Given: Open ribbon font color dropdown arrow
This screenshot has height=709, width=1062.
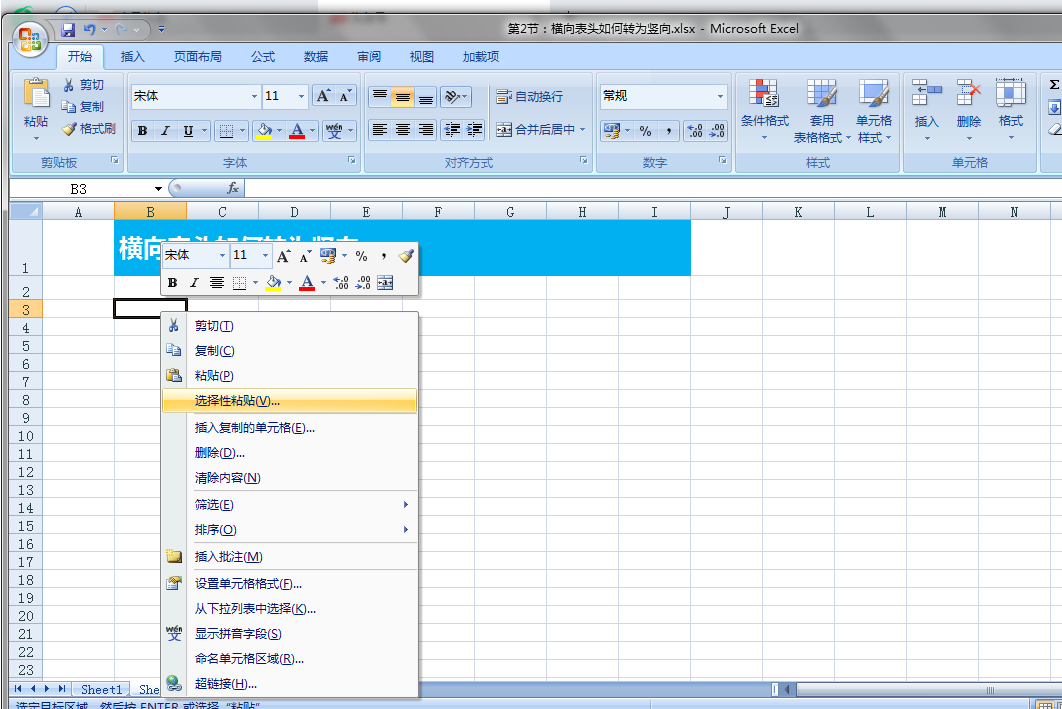Looking at the screenshot, I should click(x=312, y=131).
